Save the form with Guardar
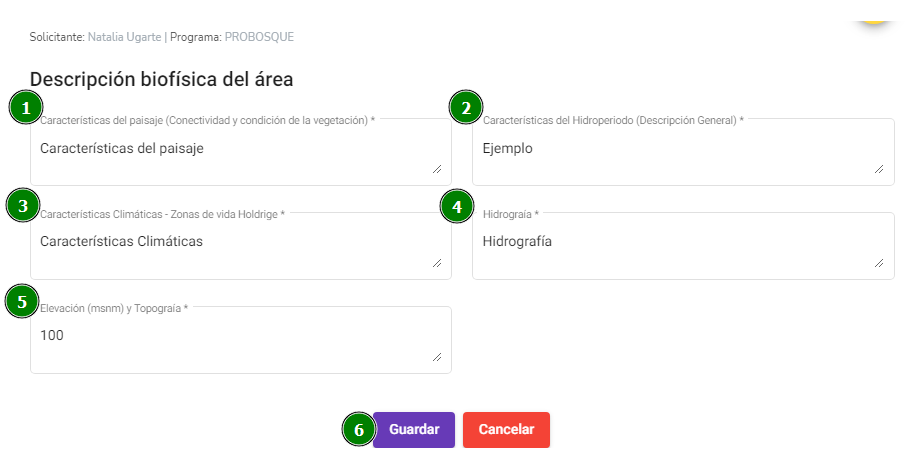Screen dimensions: 924x468 point(414,430)
